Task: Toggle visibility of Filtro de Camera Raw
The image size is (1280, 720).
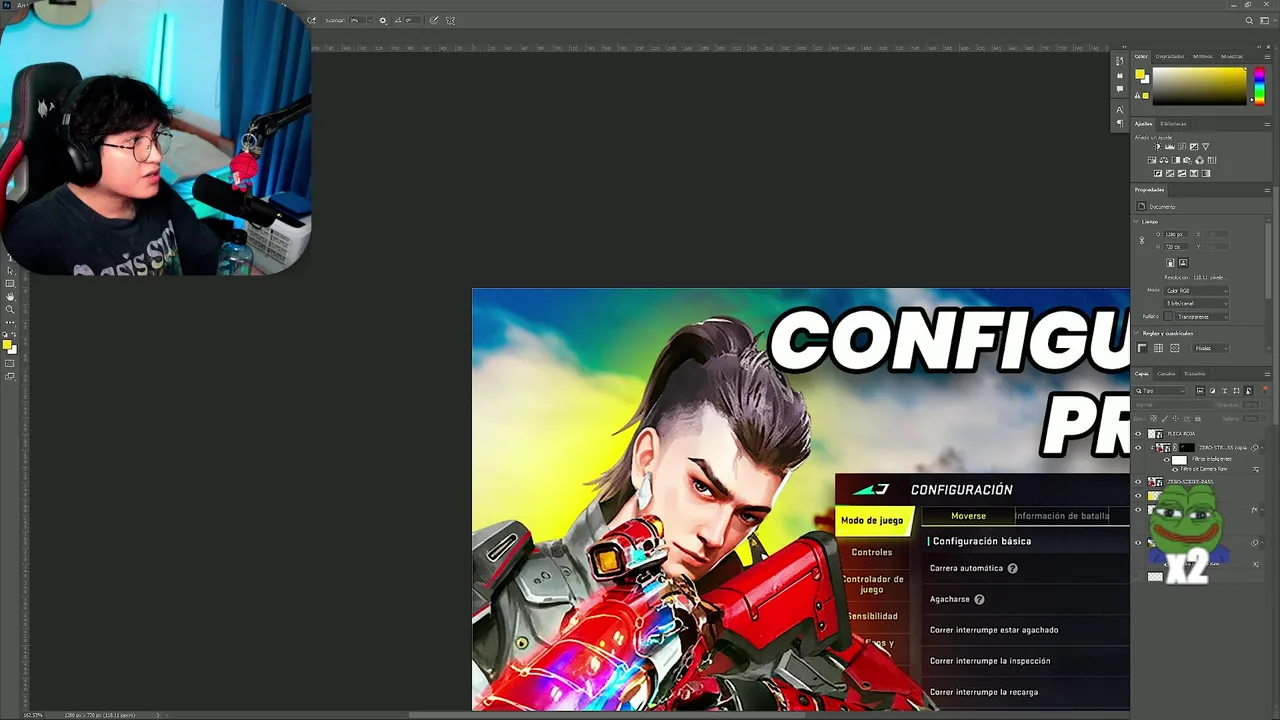Action: point(1175,470)
